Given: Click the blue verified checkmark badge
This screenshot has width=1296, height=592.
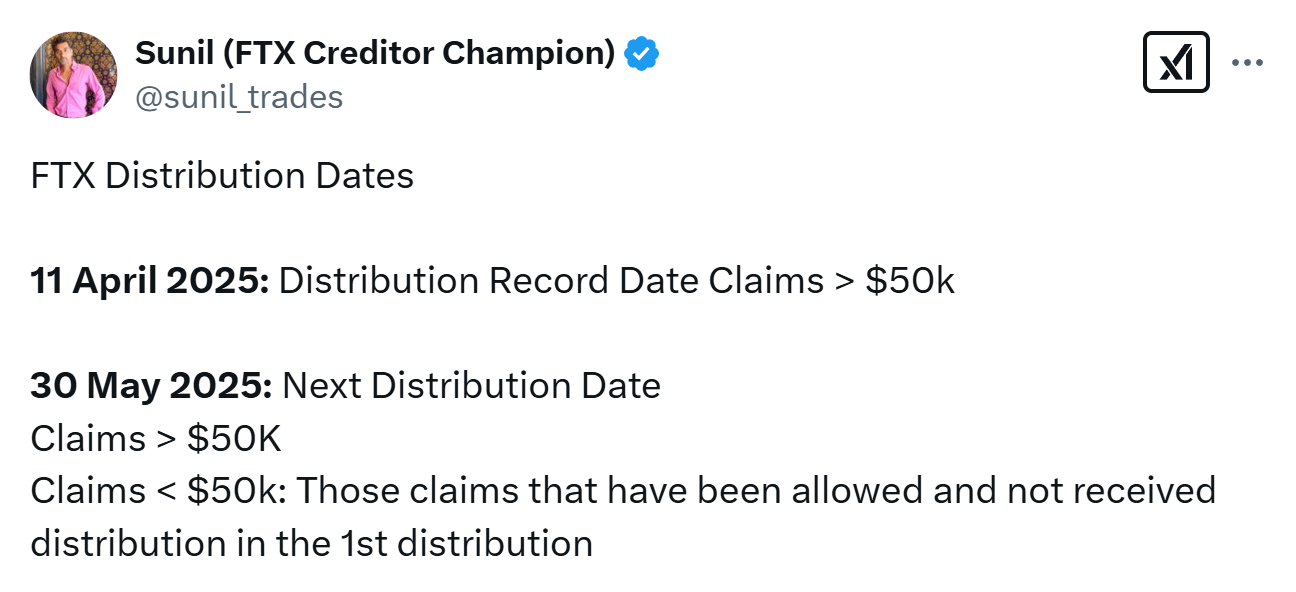Looking at the screenshot, I should (641, 53).
